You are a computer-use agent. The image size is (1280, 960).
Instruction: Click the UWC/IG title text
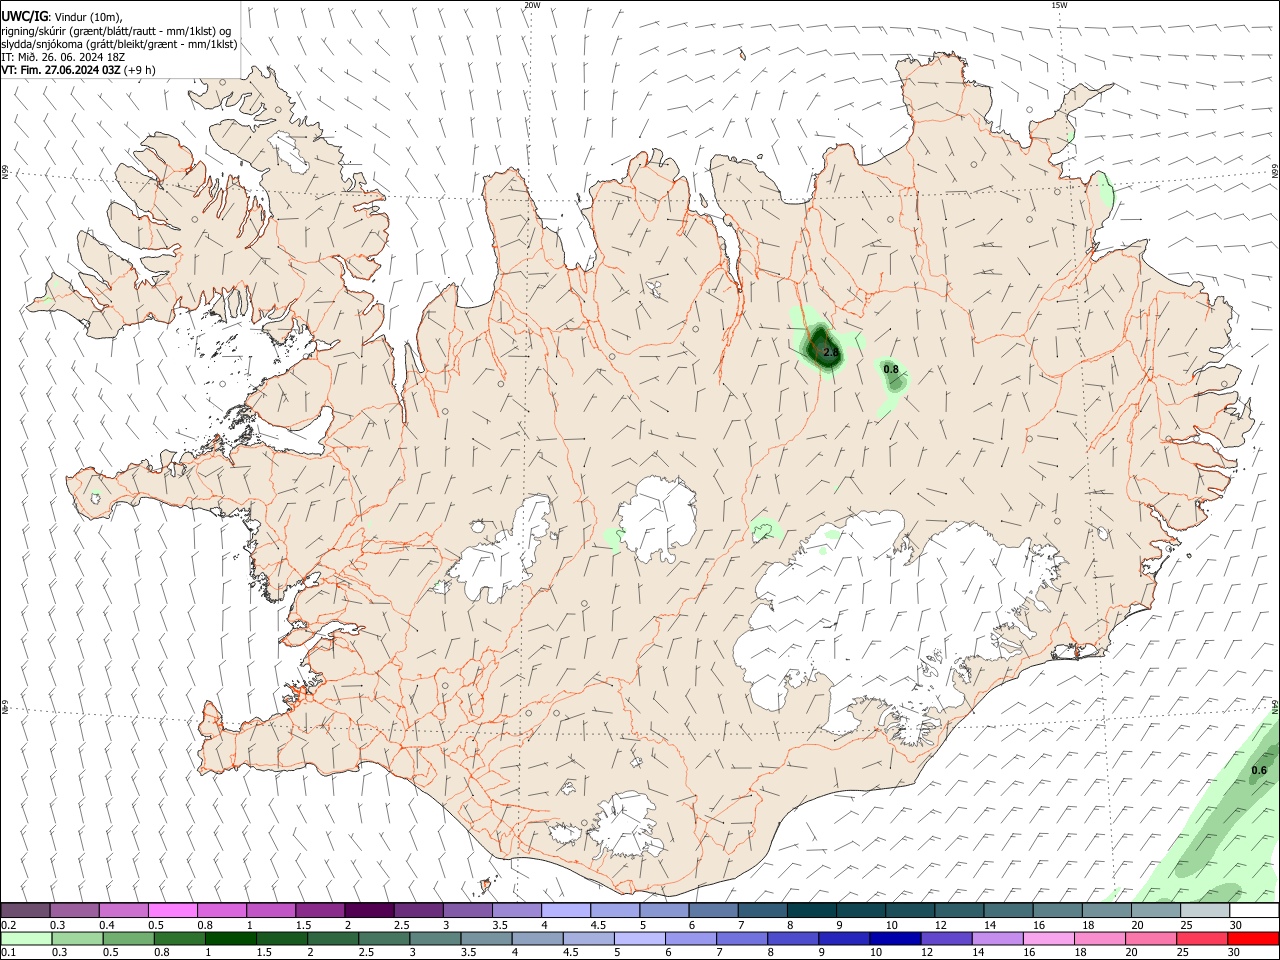pos(23,15)
